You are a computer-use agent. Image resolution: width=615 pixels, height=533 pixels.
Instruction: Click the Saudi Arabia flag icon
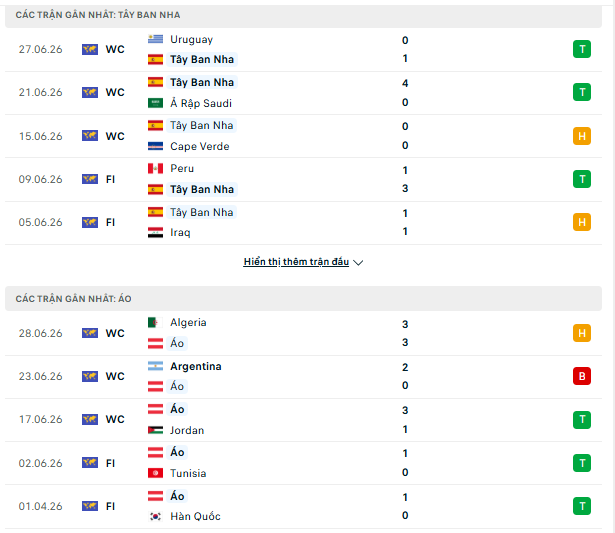155,103
